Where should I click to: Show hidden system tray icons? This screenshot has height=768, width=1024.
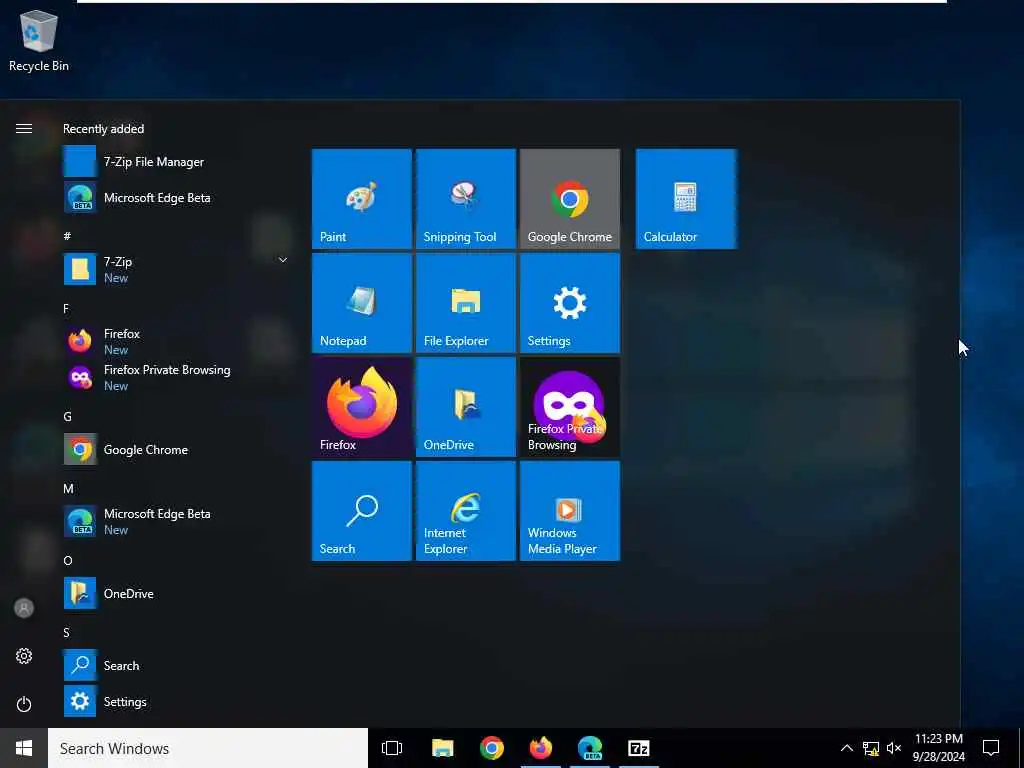846,748
